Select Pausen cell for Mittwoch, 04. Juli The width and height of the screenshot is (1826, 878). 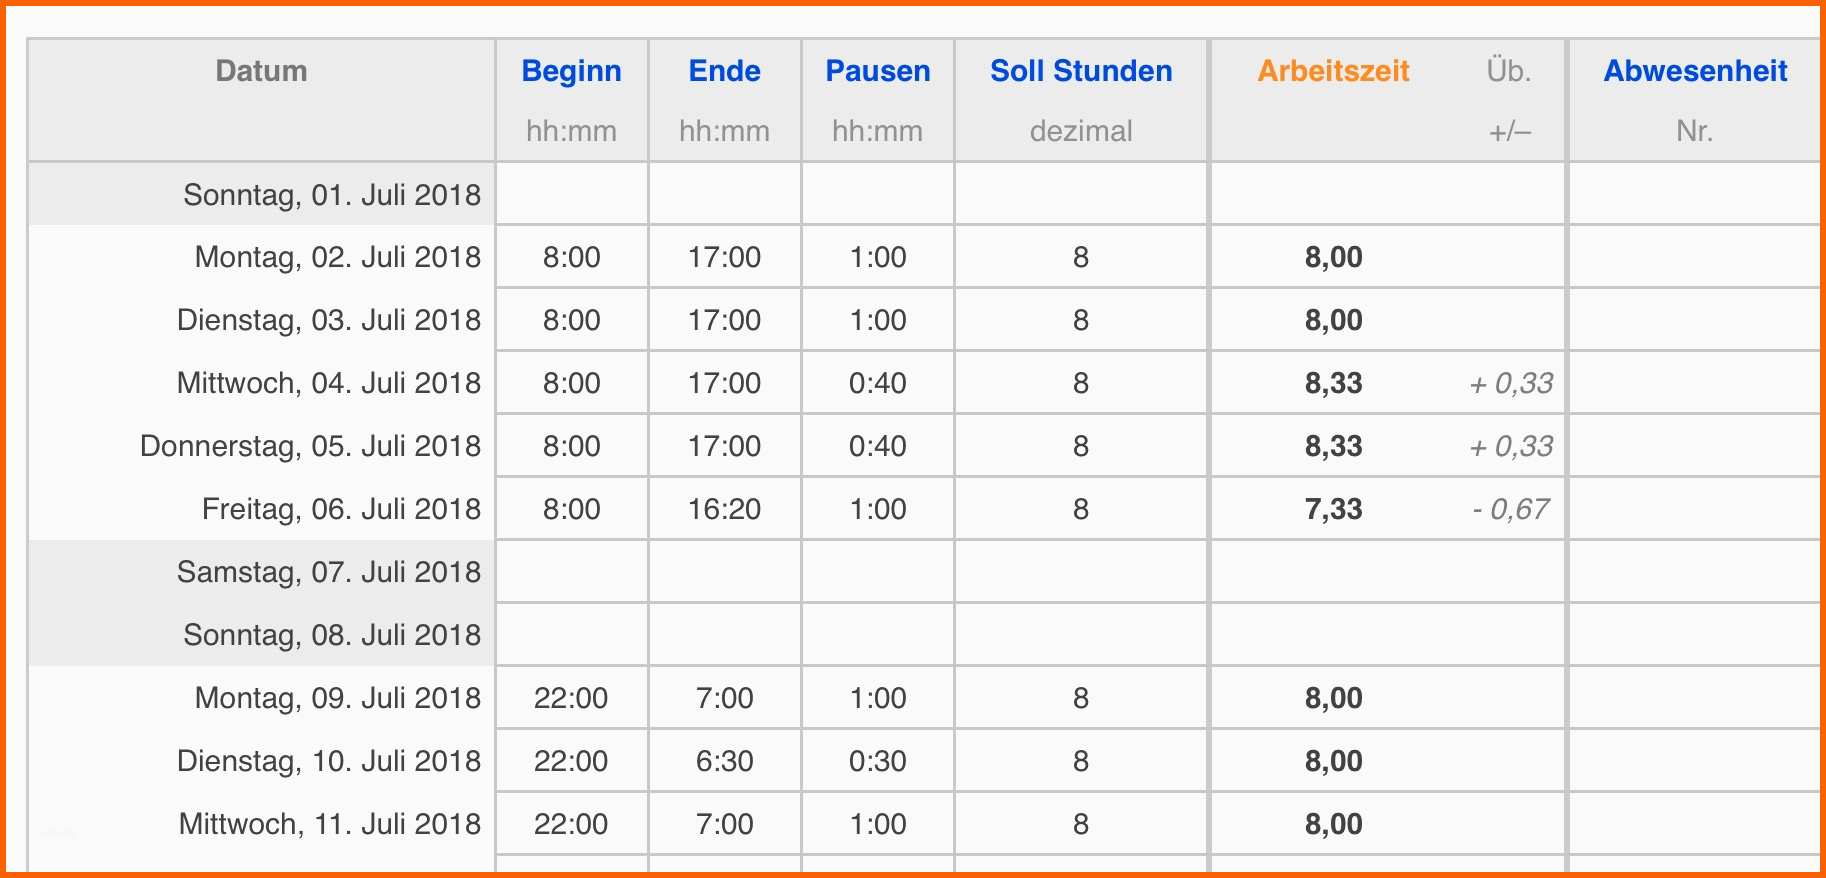pos(877,383)
